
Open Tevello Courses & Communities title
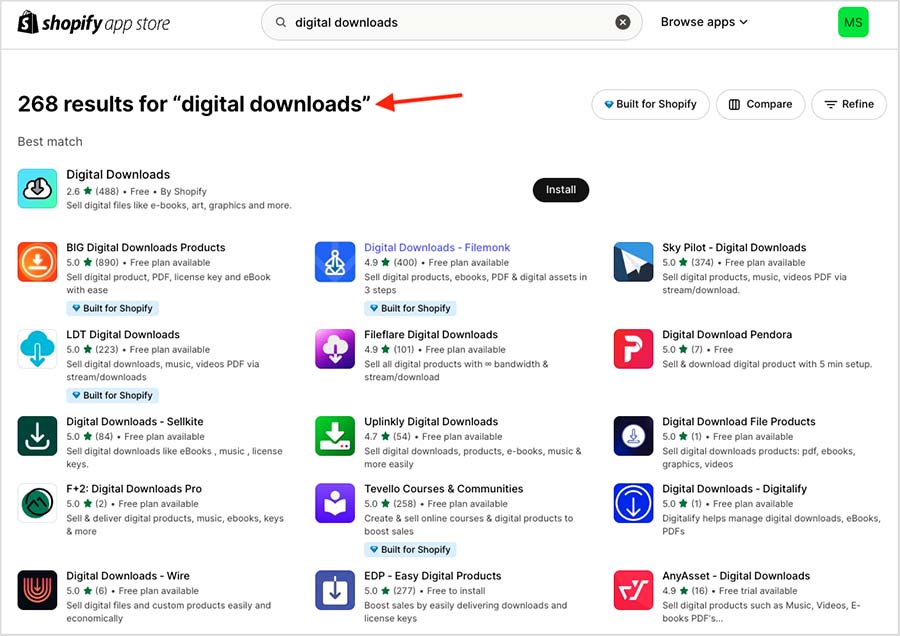[x=444, y=489]
